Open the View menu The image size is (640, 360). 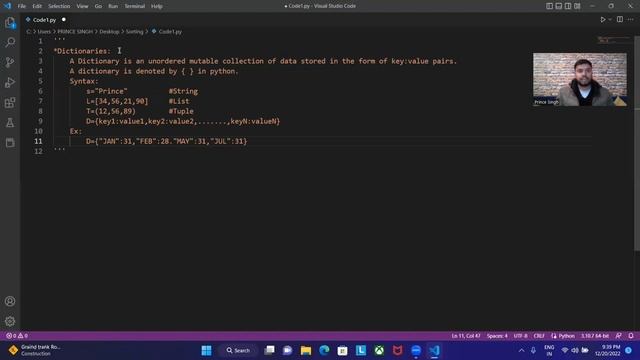pyautogui.click(x=82, y=6)
